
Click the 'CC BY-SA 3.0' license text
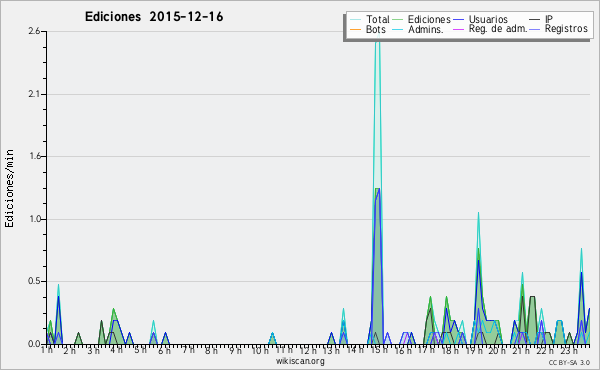click(x=569, y=362)
